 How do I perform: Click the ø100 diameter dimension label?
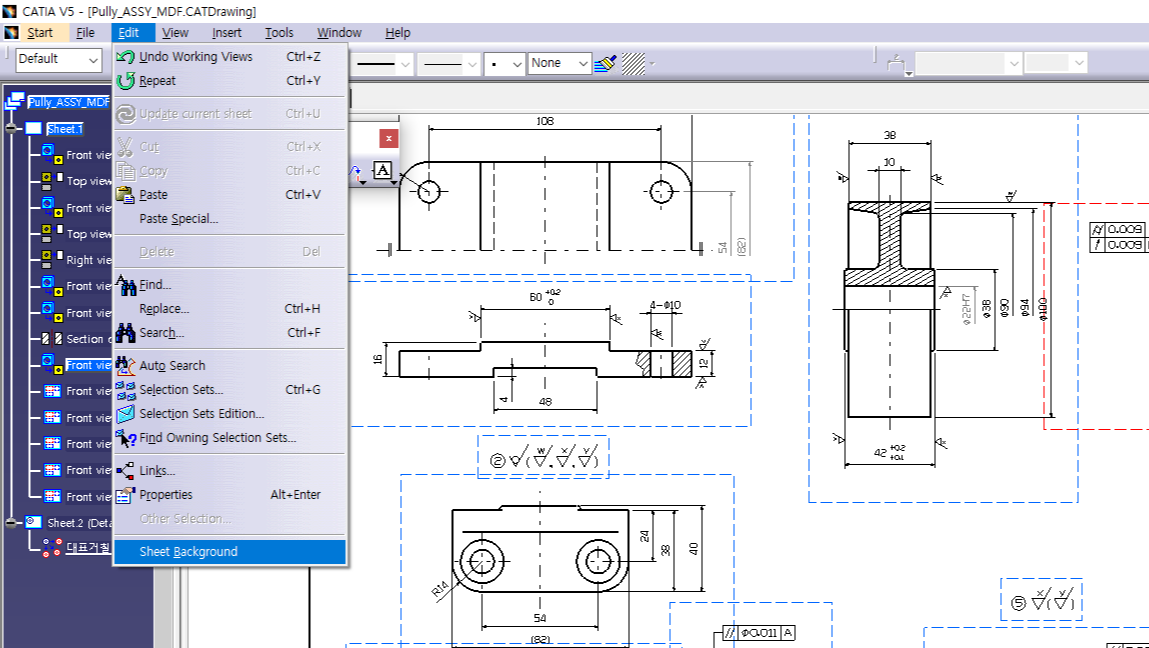pyautogui.click(x=1043, y=307)
